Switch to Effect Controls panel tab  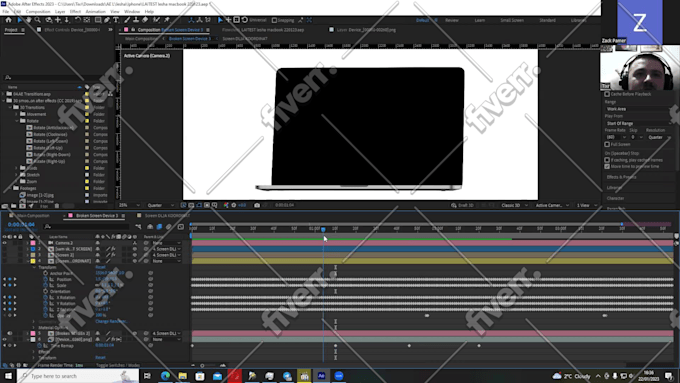tap(72, 30)
